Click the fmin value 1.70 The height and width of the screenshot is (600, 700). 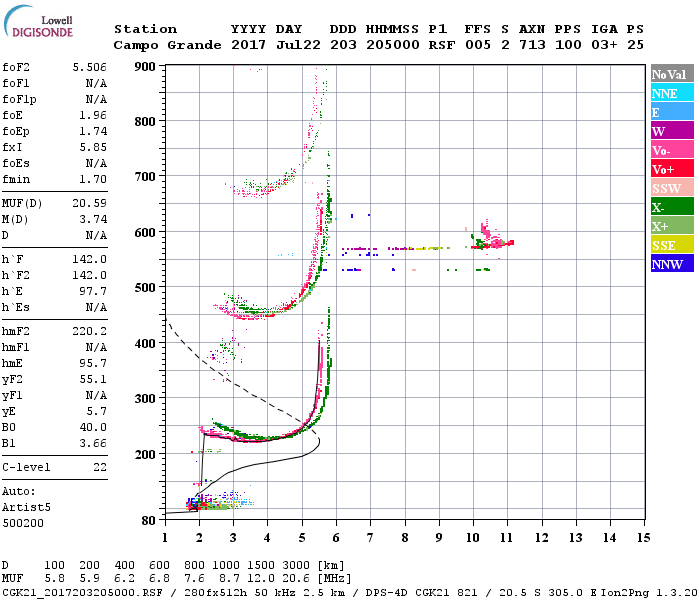pos(93,179)
